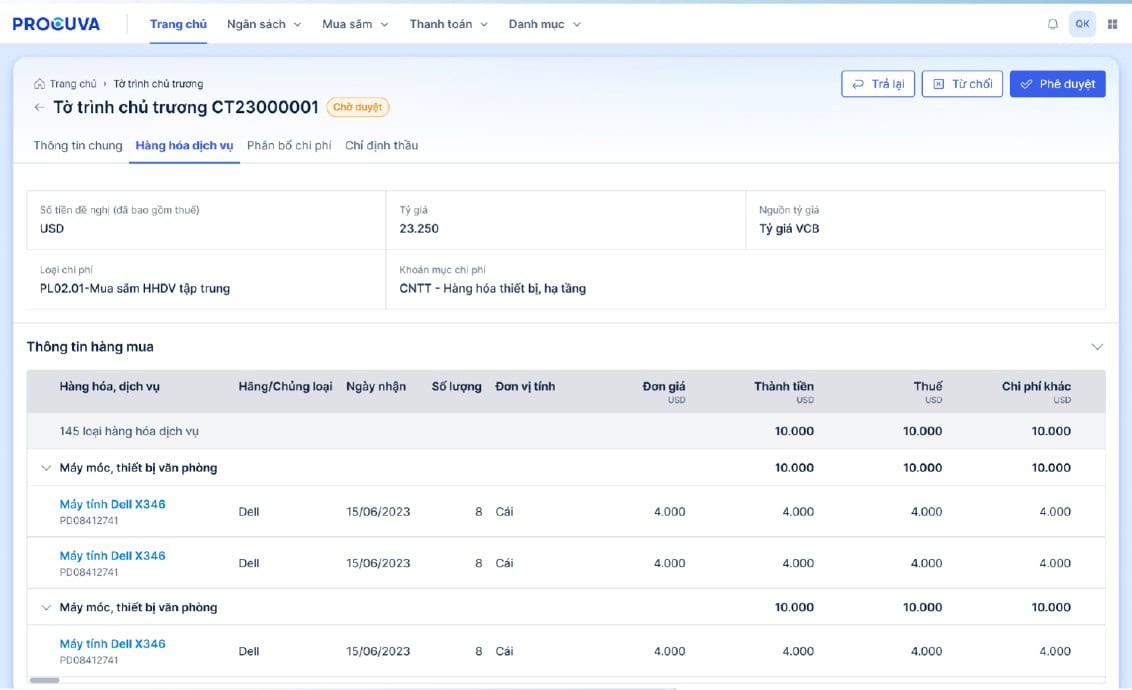Click the Tờ trình chủ trương breadcrumb
Screen dimensions: 1132x690
pos(158,84)
